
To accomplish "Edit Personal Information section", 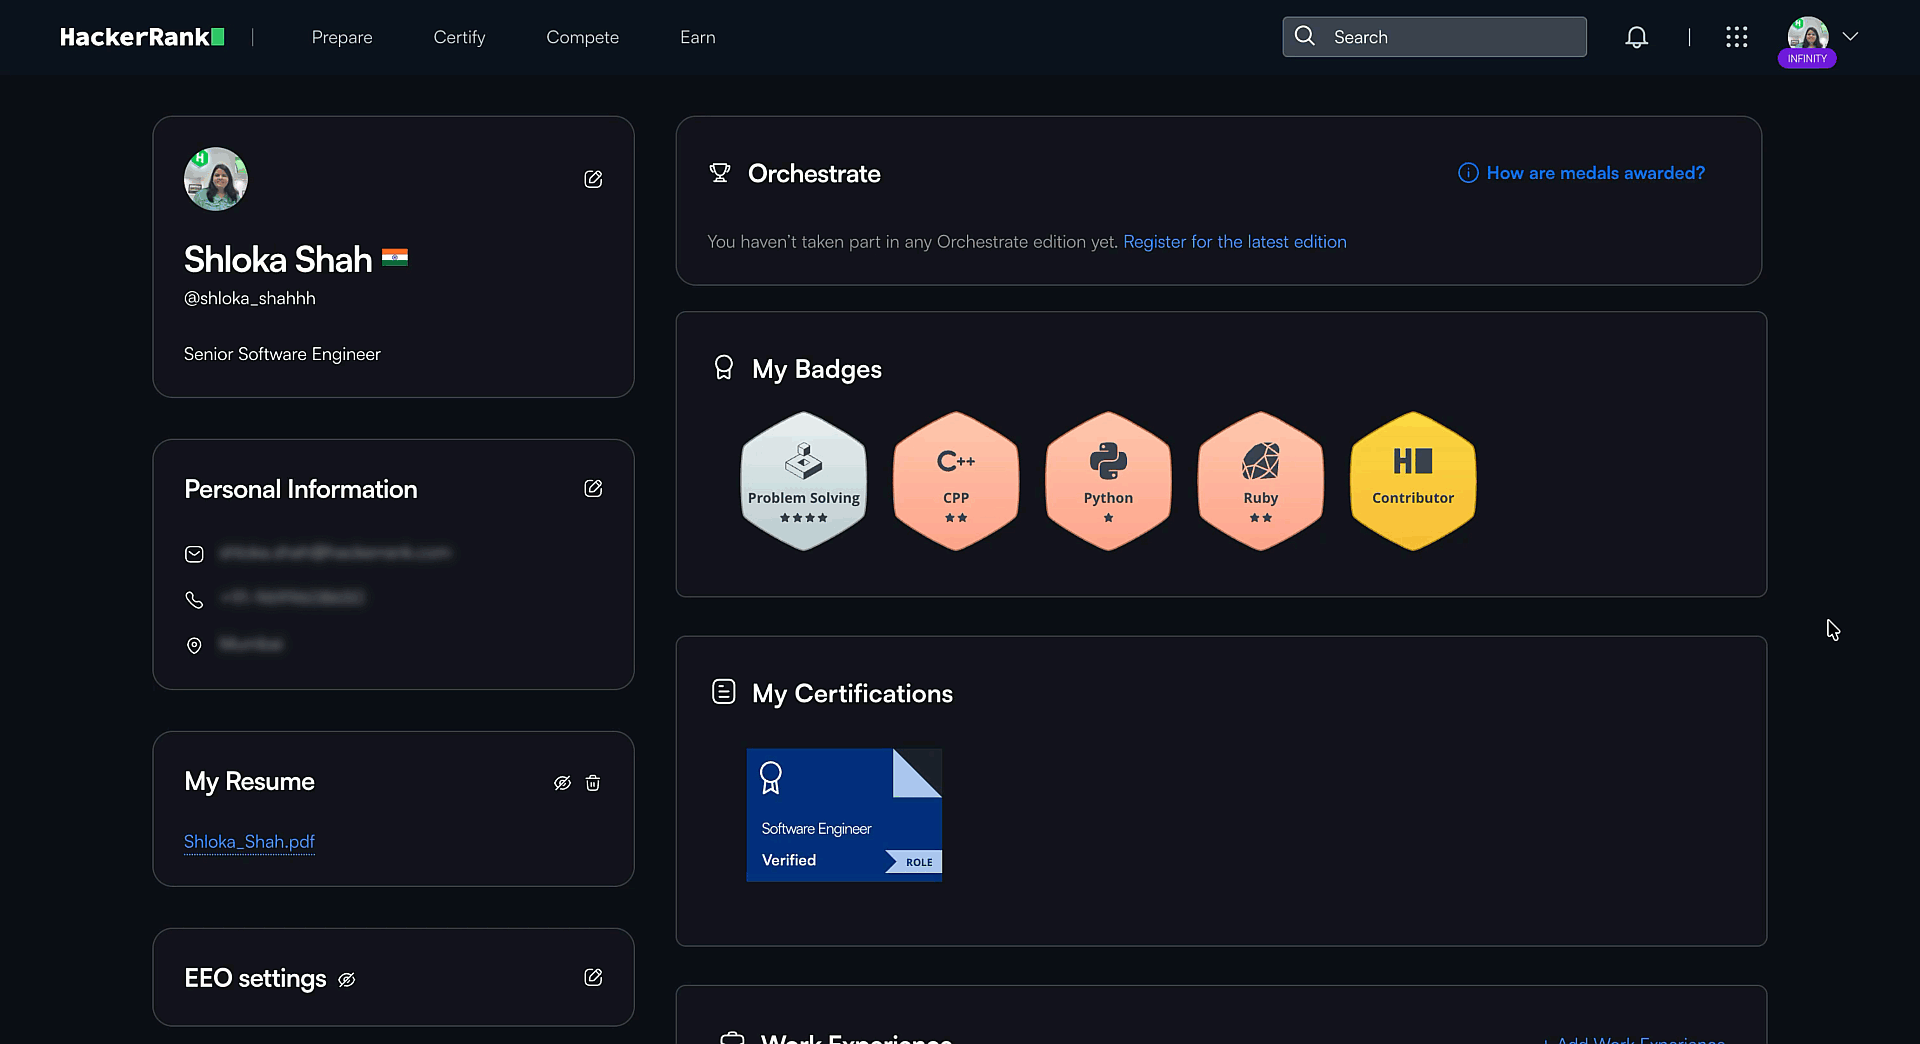I will point(593,488).
